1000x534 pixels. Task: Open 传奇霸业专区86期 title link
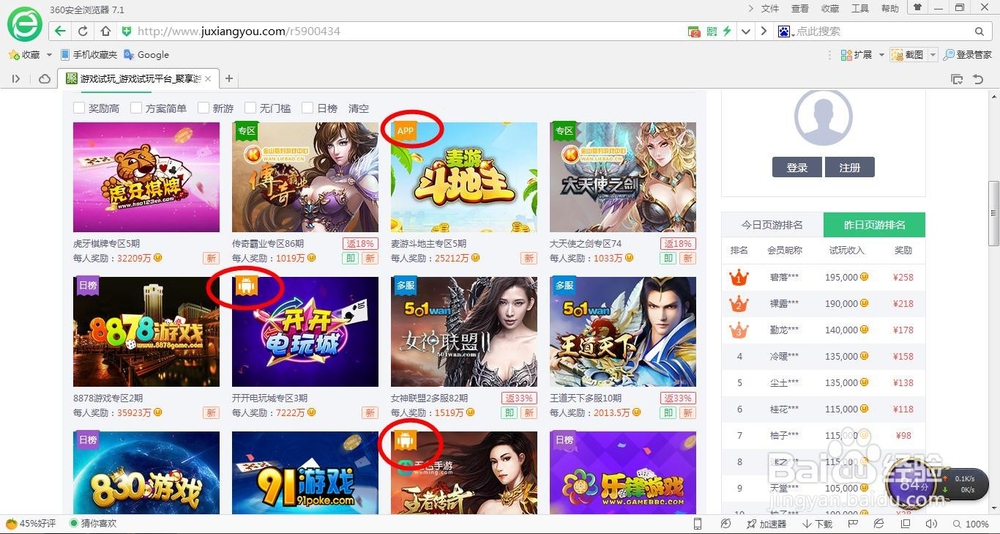270,244
